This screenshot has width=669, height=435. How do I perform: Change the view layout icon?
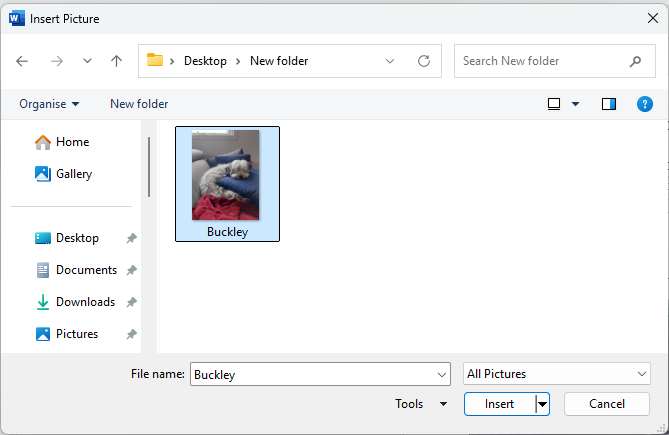point(554,104)
